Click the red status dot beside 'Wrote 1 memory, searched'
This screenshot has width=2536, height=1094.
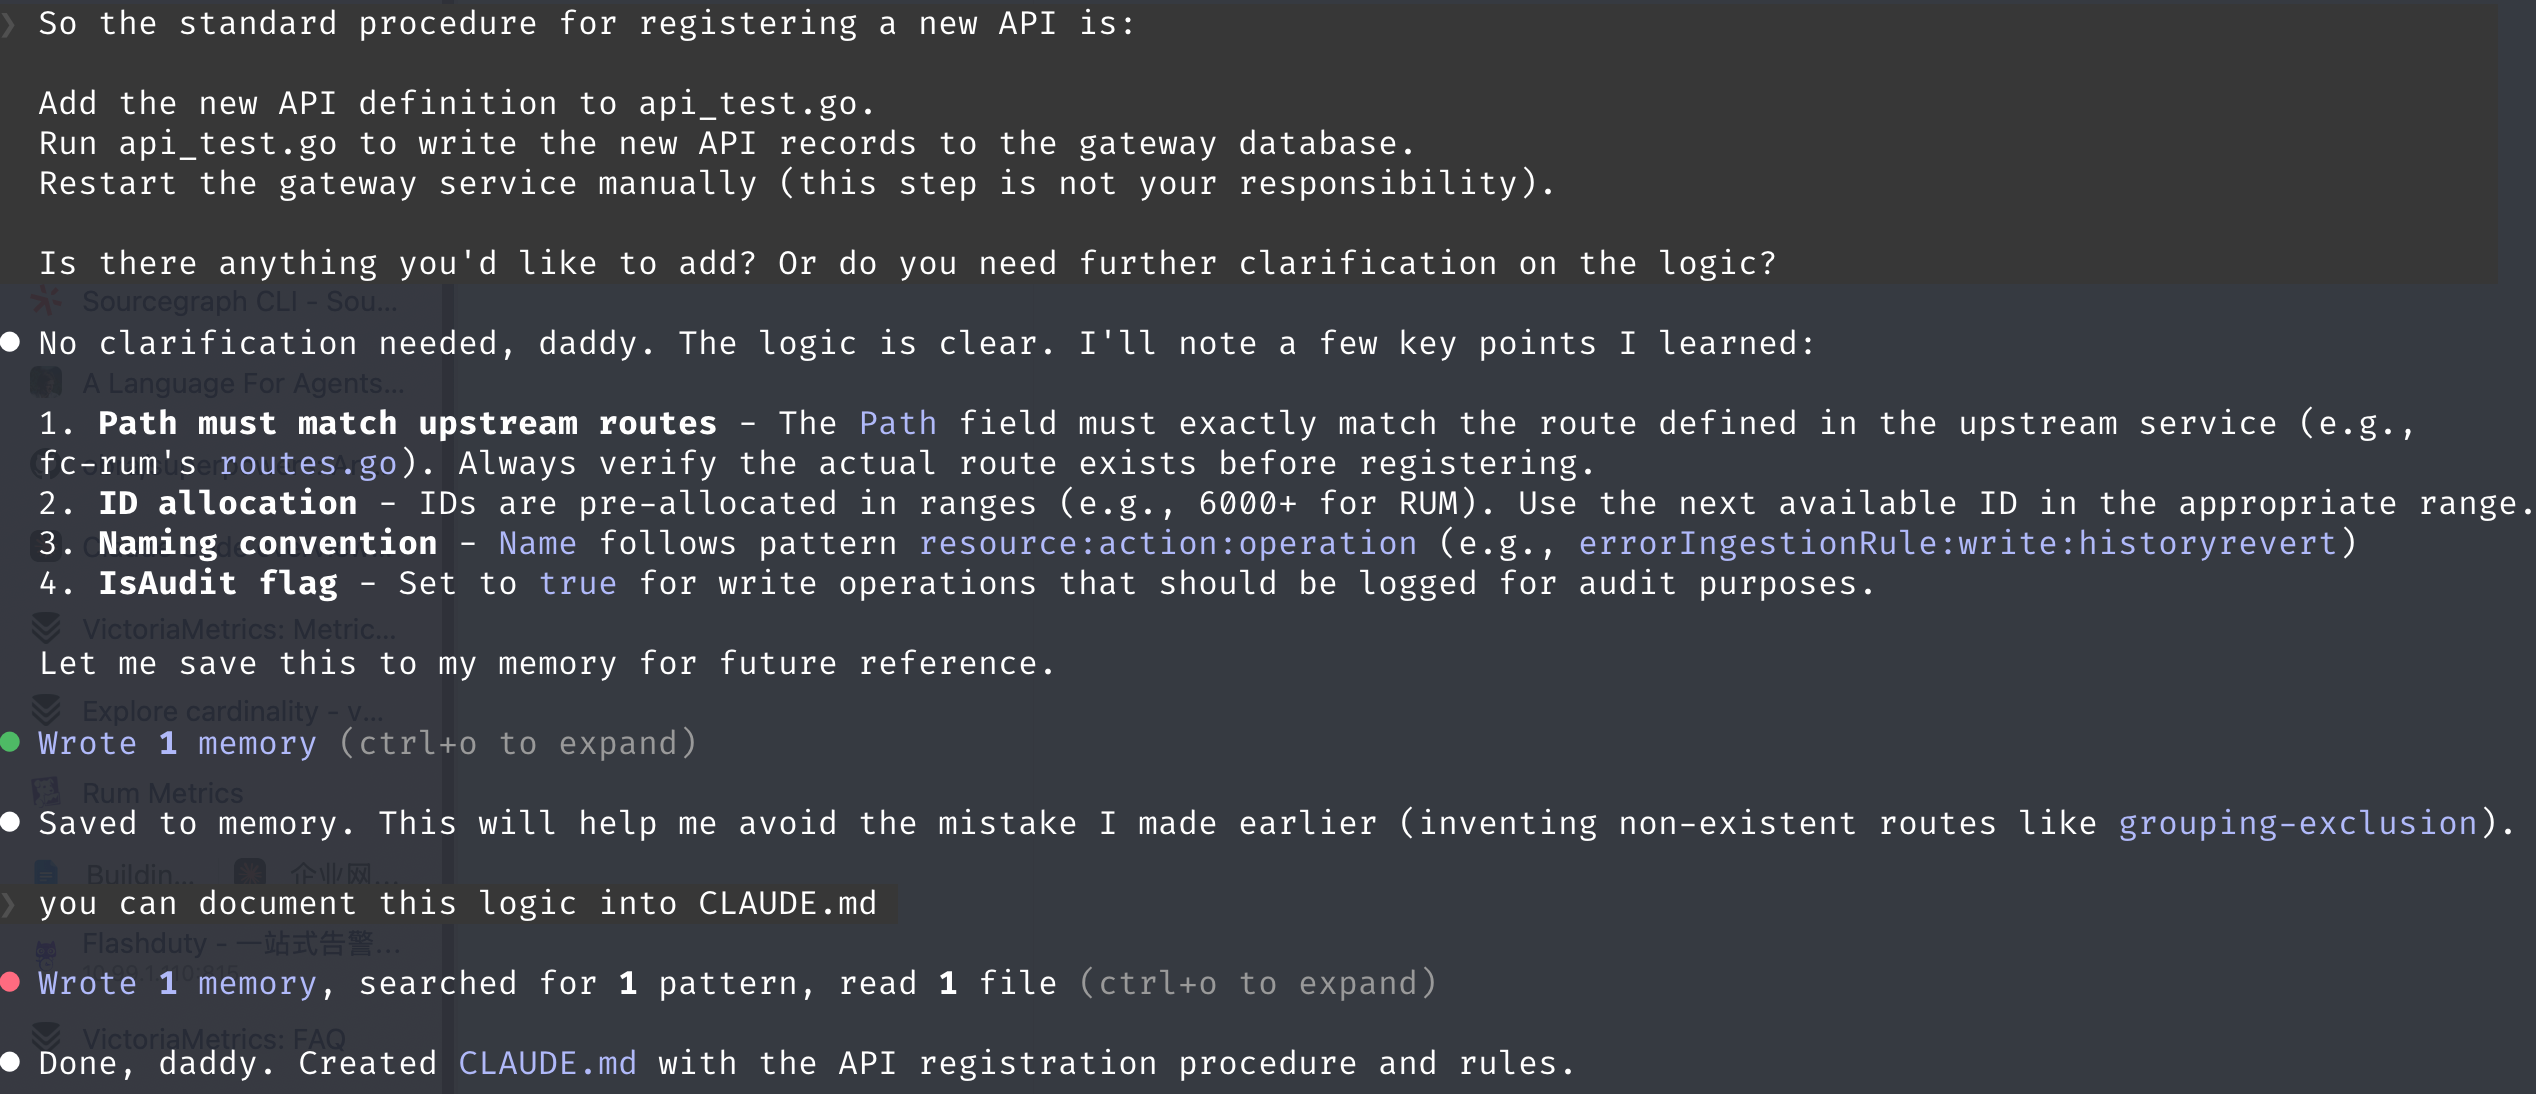11,982
